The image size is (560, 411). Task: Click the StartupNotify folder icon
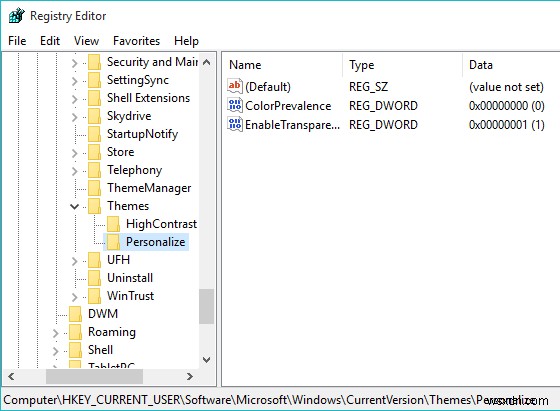tap(95, 134)
